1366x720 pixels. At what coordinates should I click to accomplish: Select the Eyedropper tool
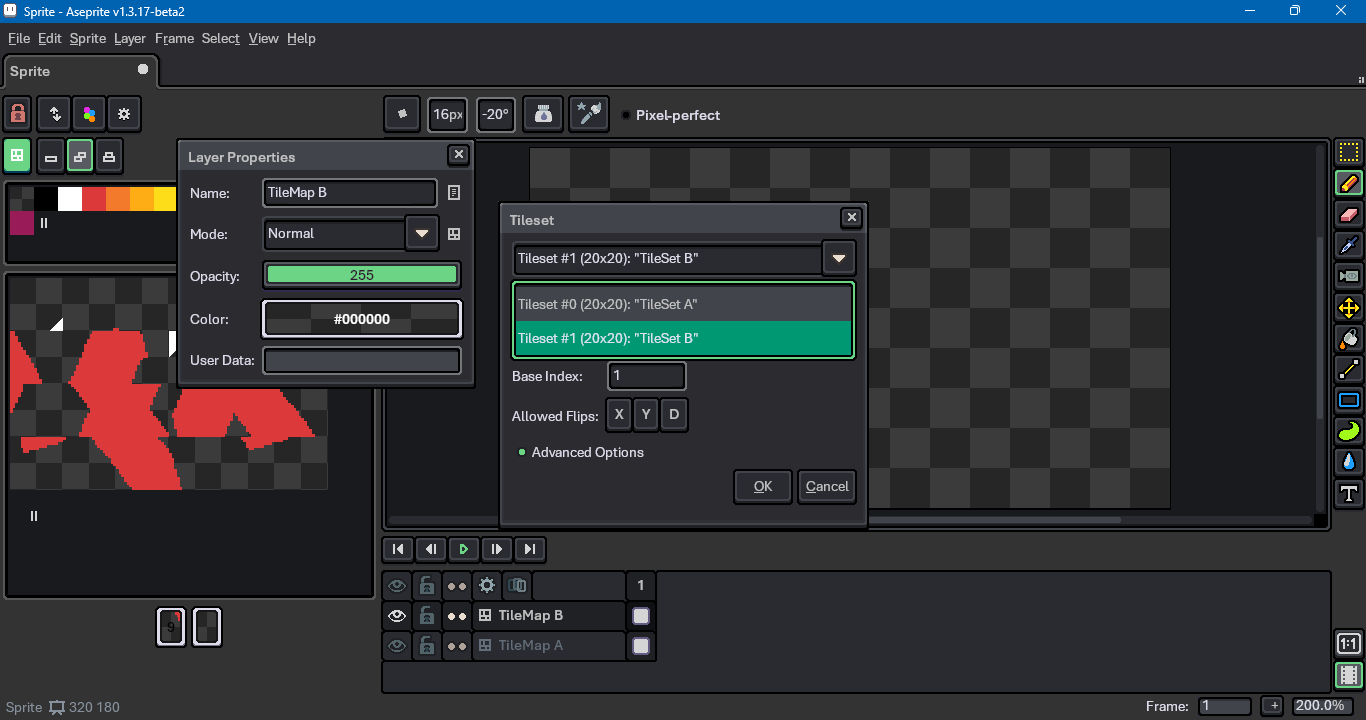point(1349,245)
